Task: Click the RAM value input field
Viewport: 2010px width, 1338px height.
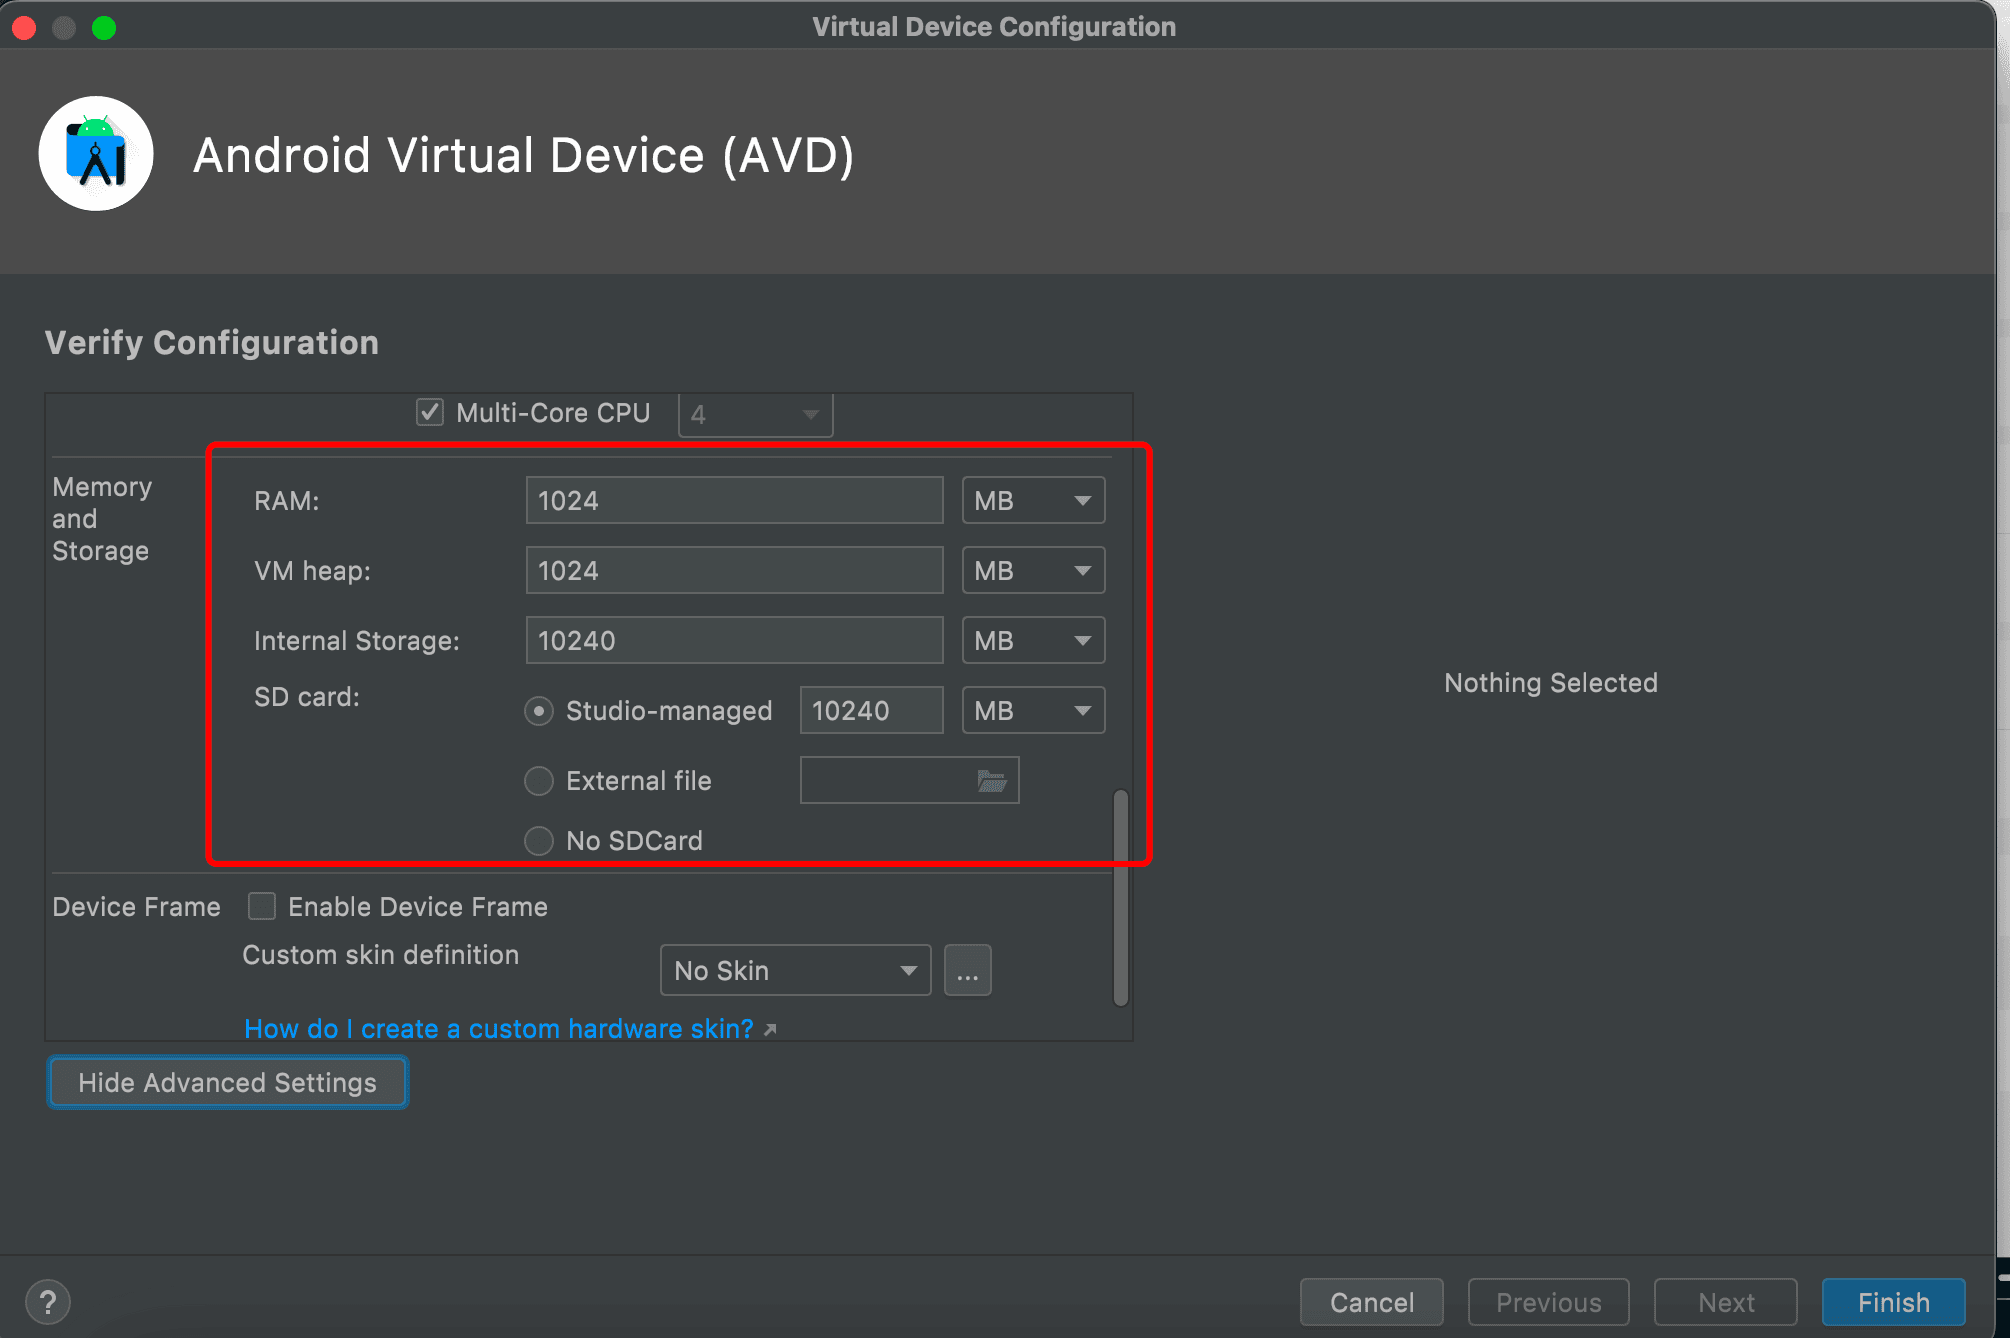Action: click(x=734, y=500)
